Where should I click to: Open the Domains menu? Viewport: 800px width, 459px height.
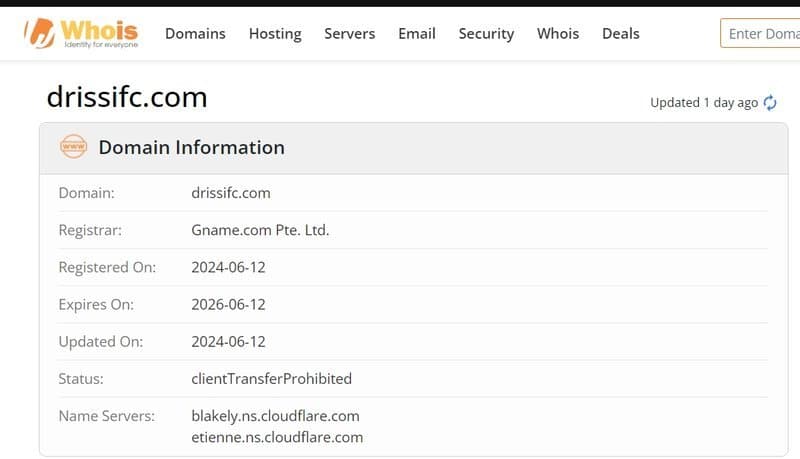(195, 33)
